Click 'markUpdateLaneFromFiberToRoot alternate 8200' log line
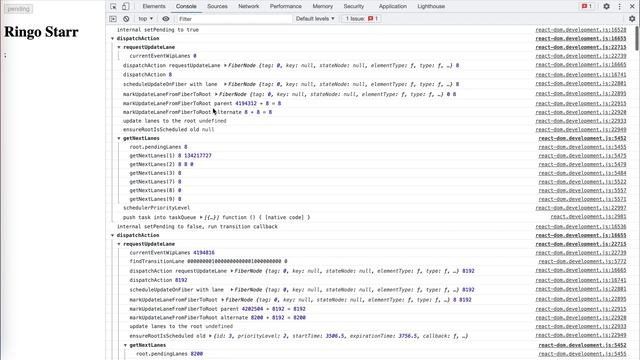Viewport: 640px width, 360px height. click(x=218, y=318)
